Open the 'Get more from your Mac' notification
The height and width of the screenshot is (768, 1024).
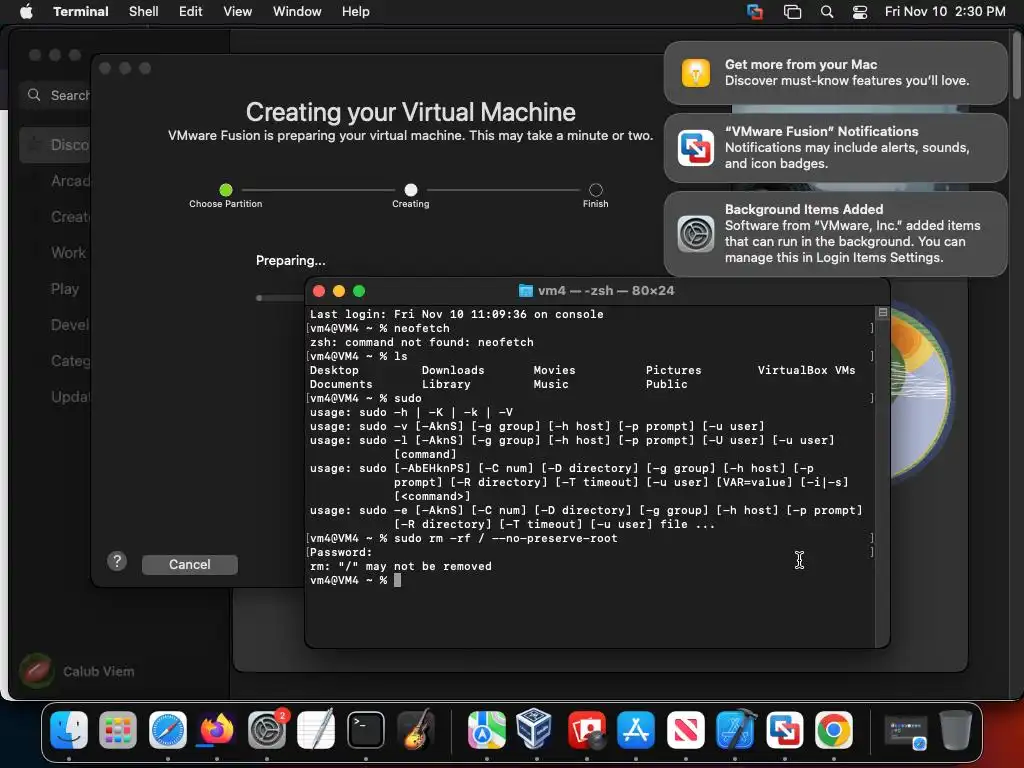click(835, 72)
